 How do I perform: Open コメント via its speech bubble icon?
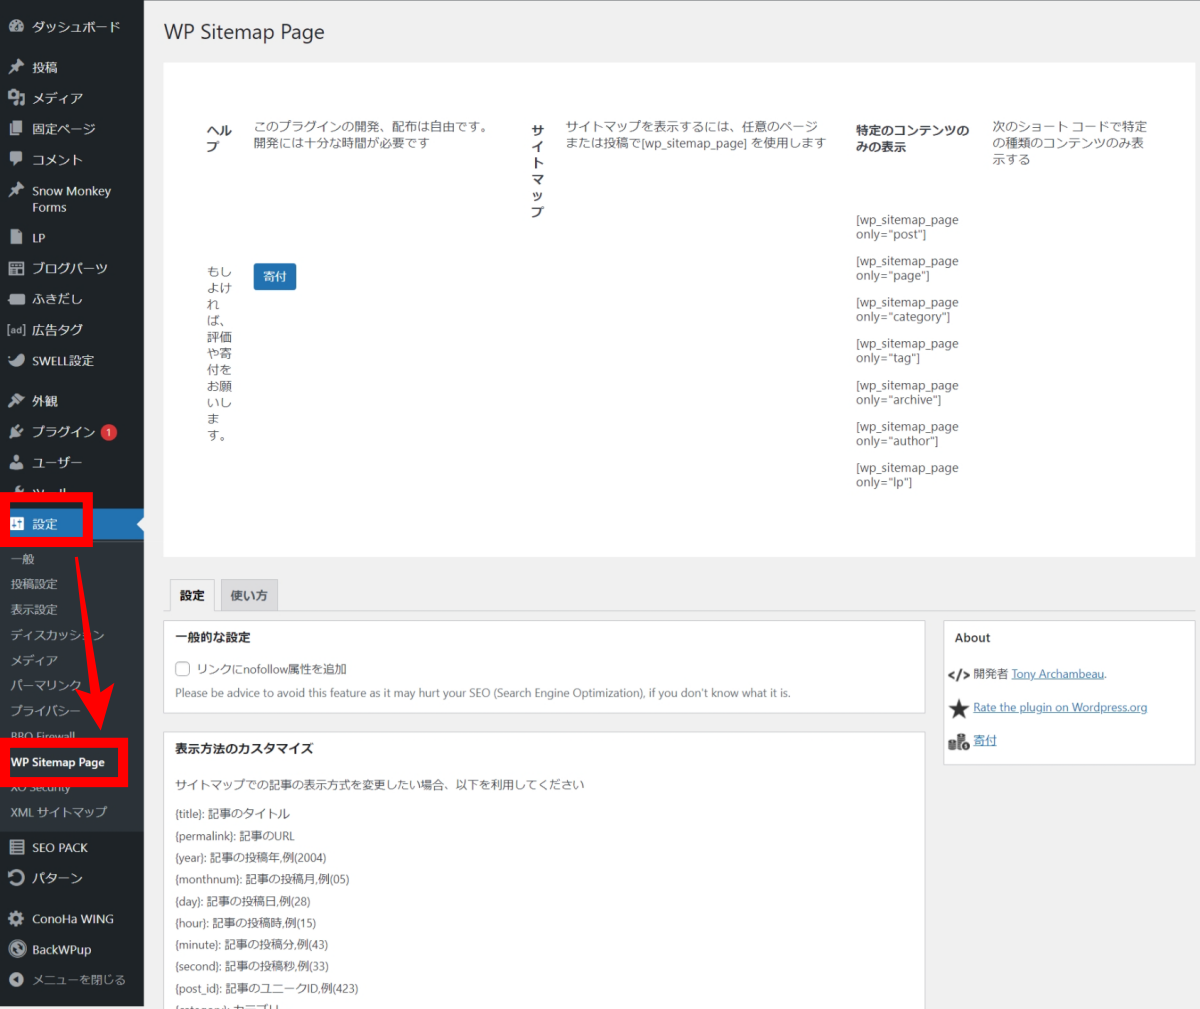pyautogui.click(x=17, y=159)
